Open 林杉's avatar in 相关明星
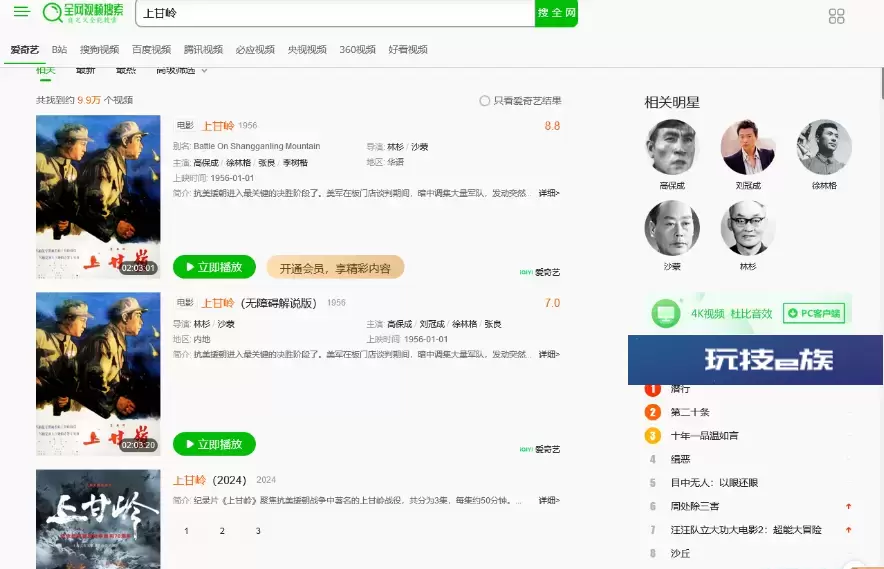The width and height of the screenshot is (884, 569). click(x=748, y=228)
